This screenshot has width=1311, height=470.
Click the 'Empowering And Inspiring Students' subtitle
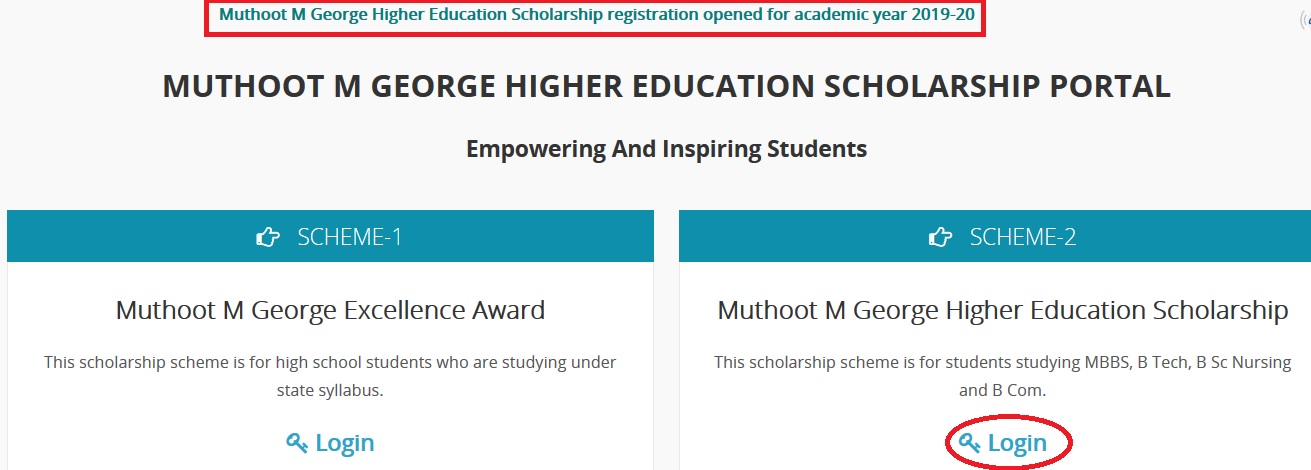tap(666, 150)
